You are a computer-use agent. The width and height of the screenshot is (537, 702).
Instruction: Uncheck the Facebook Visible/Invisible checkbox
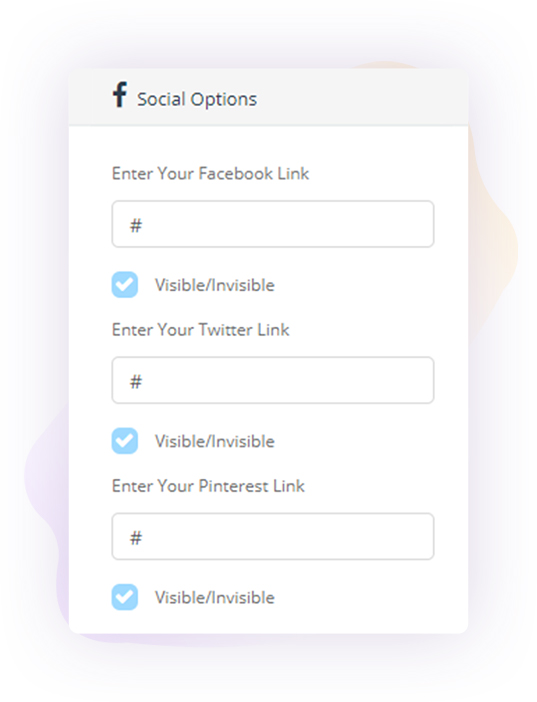click(x=125, y=284)
